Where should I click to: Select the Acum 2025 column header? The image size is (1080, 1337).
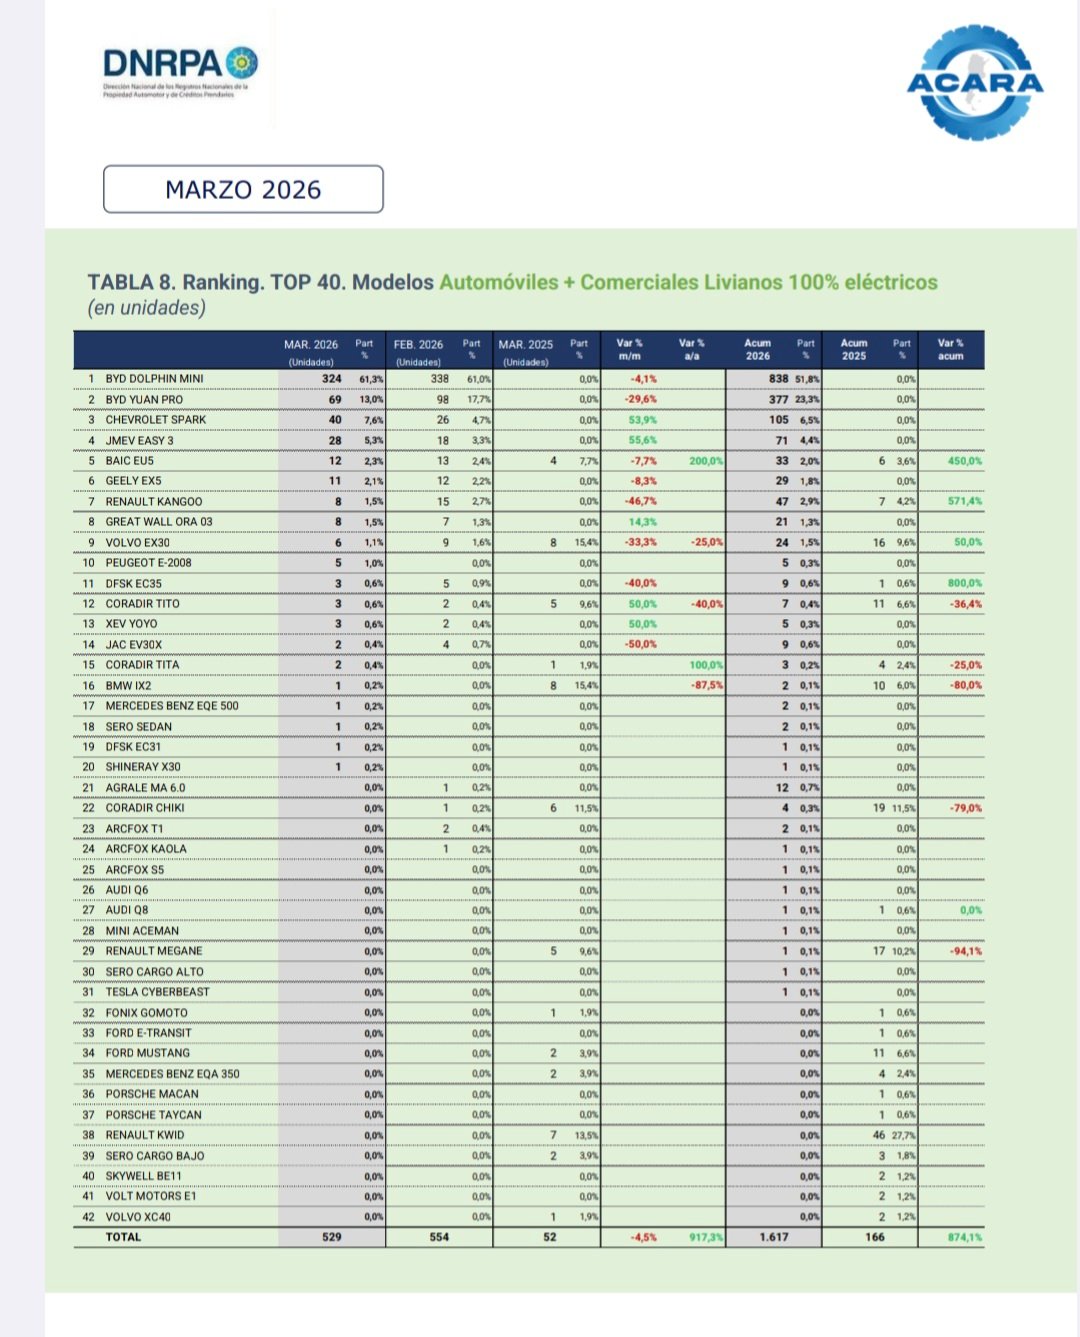pyautogui.click(x=854, y=349)
